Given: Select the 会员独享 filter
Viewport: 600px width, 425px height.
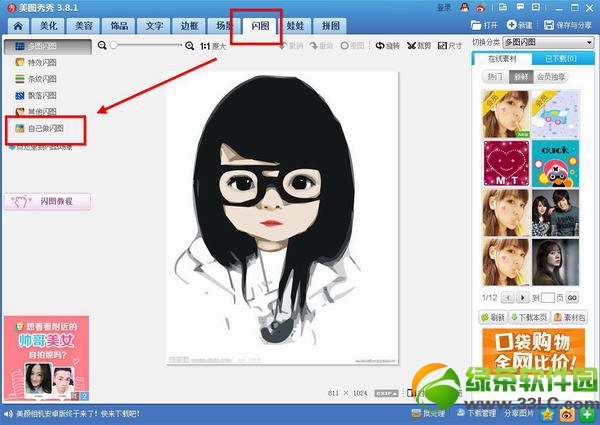Looking at the screenshot, I should click(x=551, y=77).
